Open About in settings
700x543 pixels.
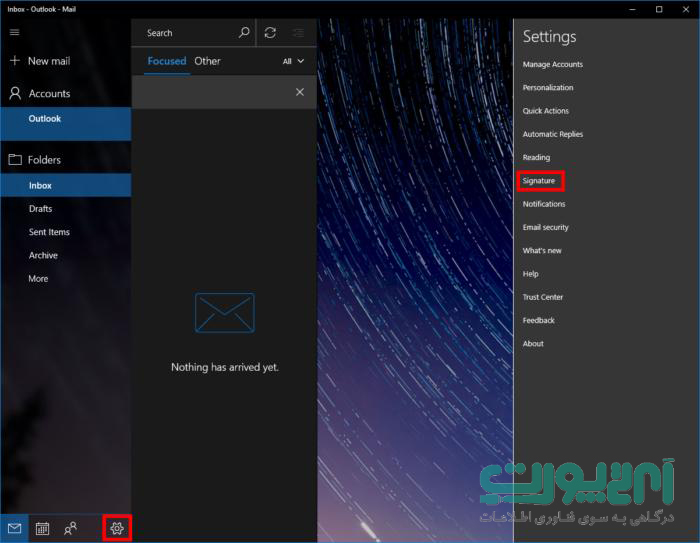(x=533, y=343)
